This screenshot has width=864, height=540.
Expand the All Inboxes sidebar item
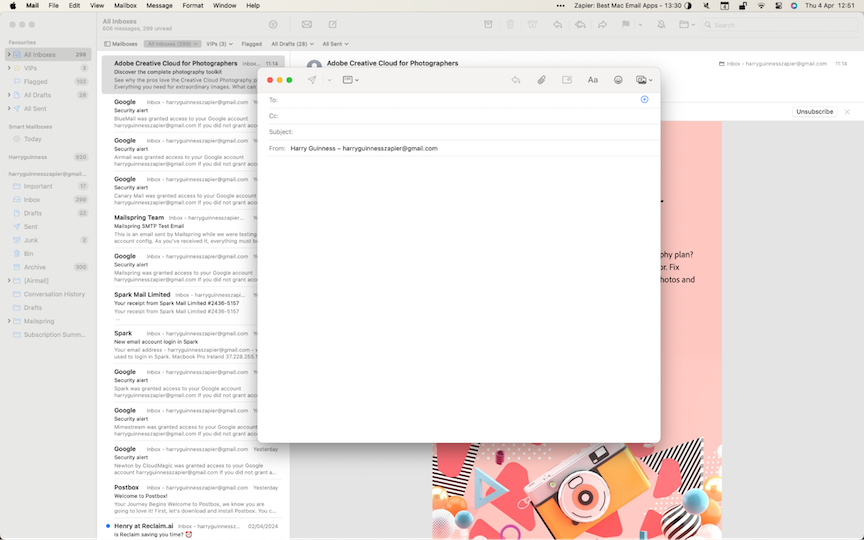(x=9, y=55)
